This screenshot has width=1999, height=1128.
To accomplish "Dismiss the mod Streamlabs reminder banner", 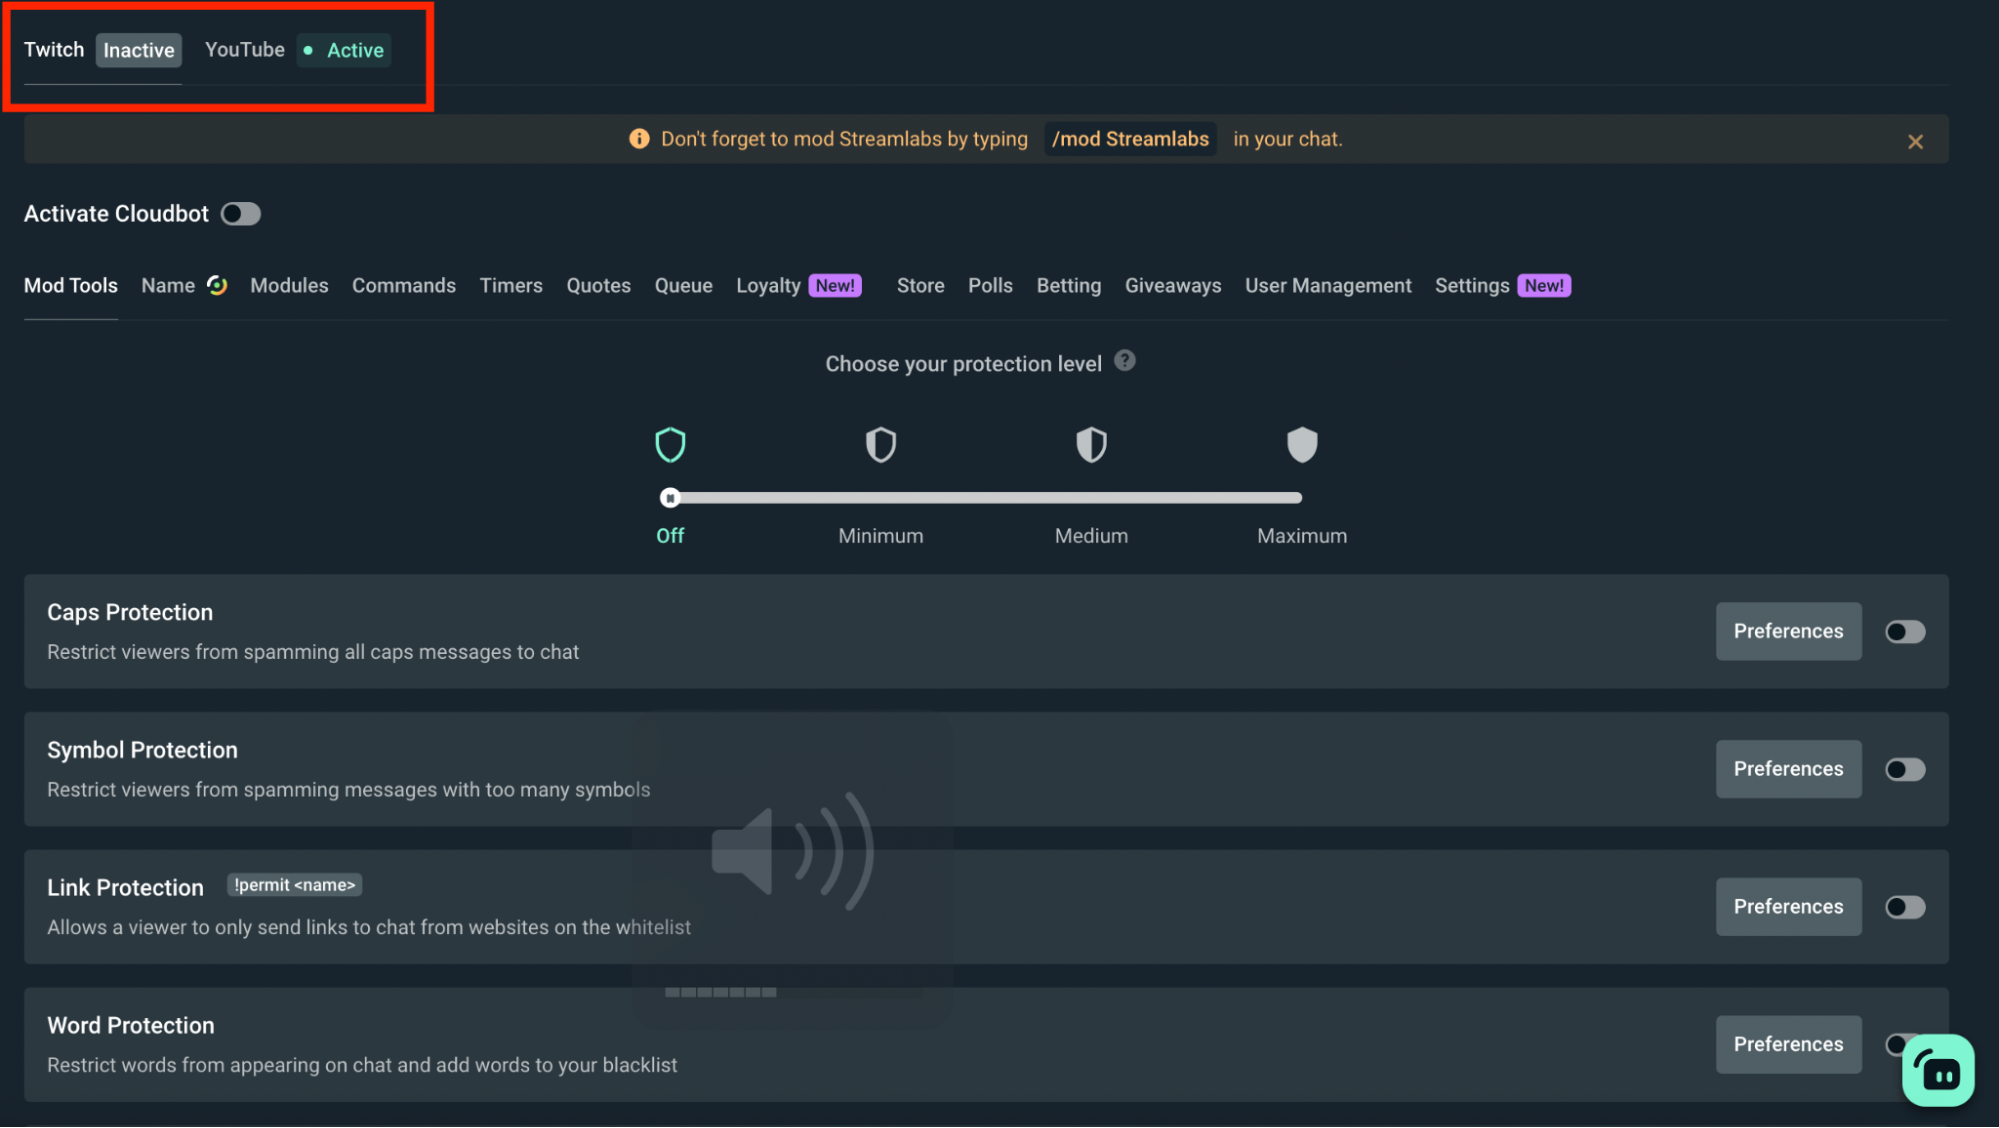I will point(1915,140).
